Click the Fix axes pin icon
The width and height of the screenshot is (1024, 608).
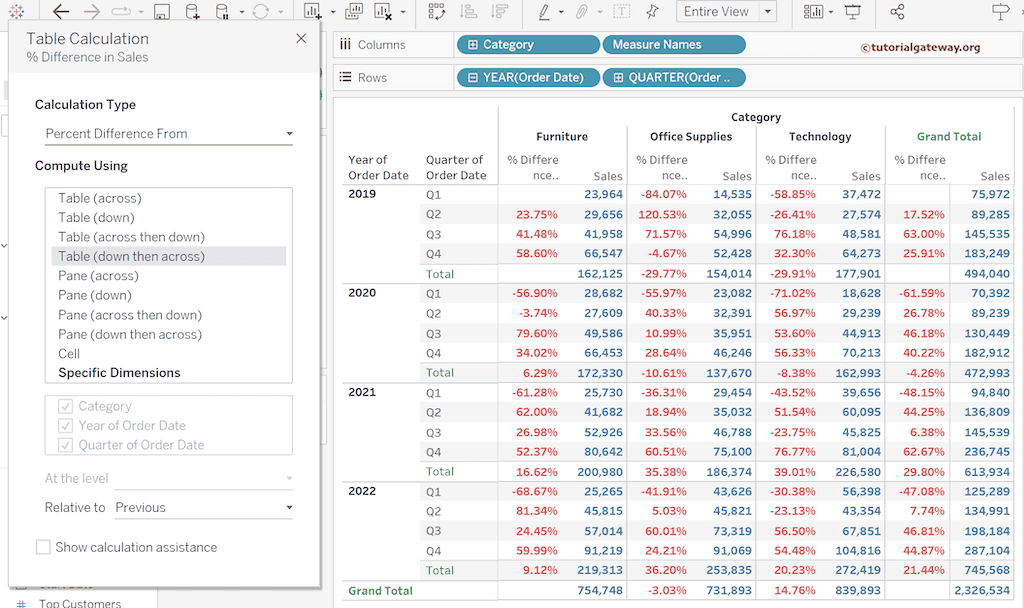[652, 12]
